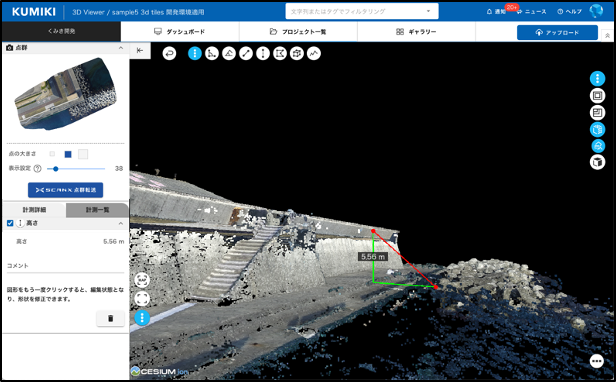Click the 表示設定 slider track
Viewport: 616px width, 382px height.
pyautogui.click(x=76, y=169)
